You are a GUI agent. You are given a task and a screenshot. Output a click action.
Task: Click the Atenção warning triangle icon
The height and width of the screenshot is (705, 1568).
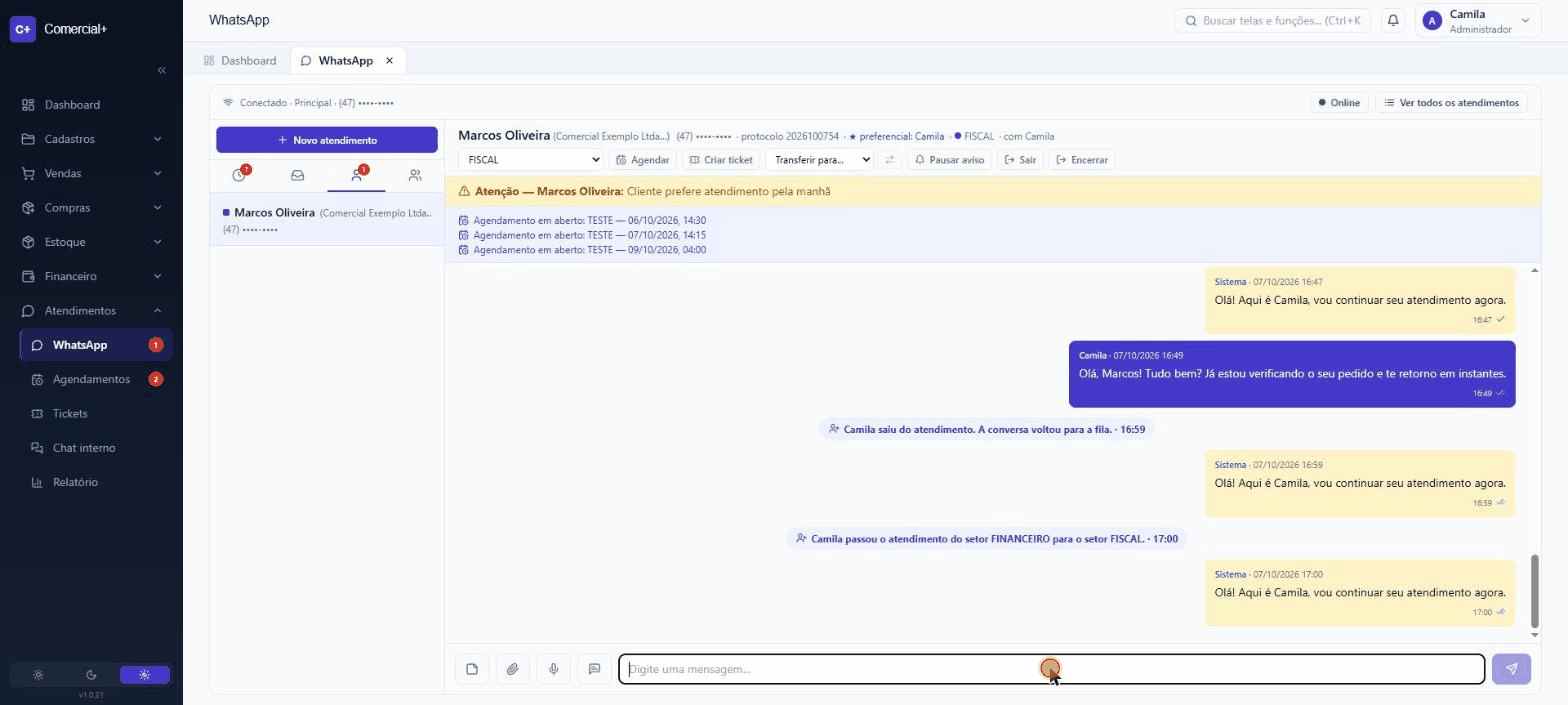tap(464, 191)
